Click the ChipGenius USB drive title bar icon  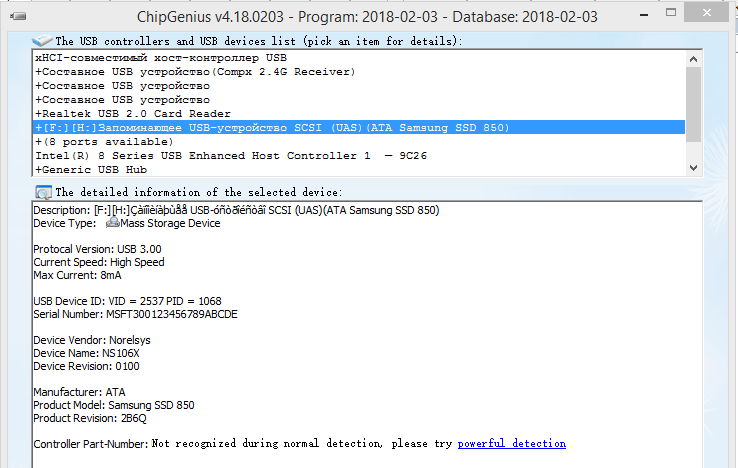(x=18, y=16)
